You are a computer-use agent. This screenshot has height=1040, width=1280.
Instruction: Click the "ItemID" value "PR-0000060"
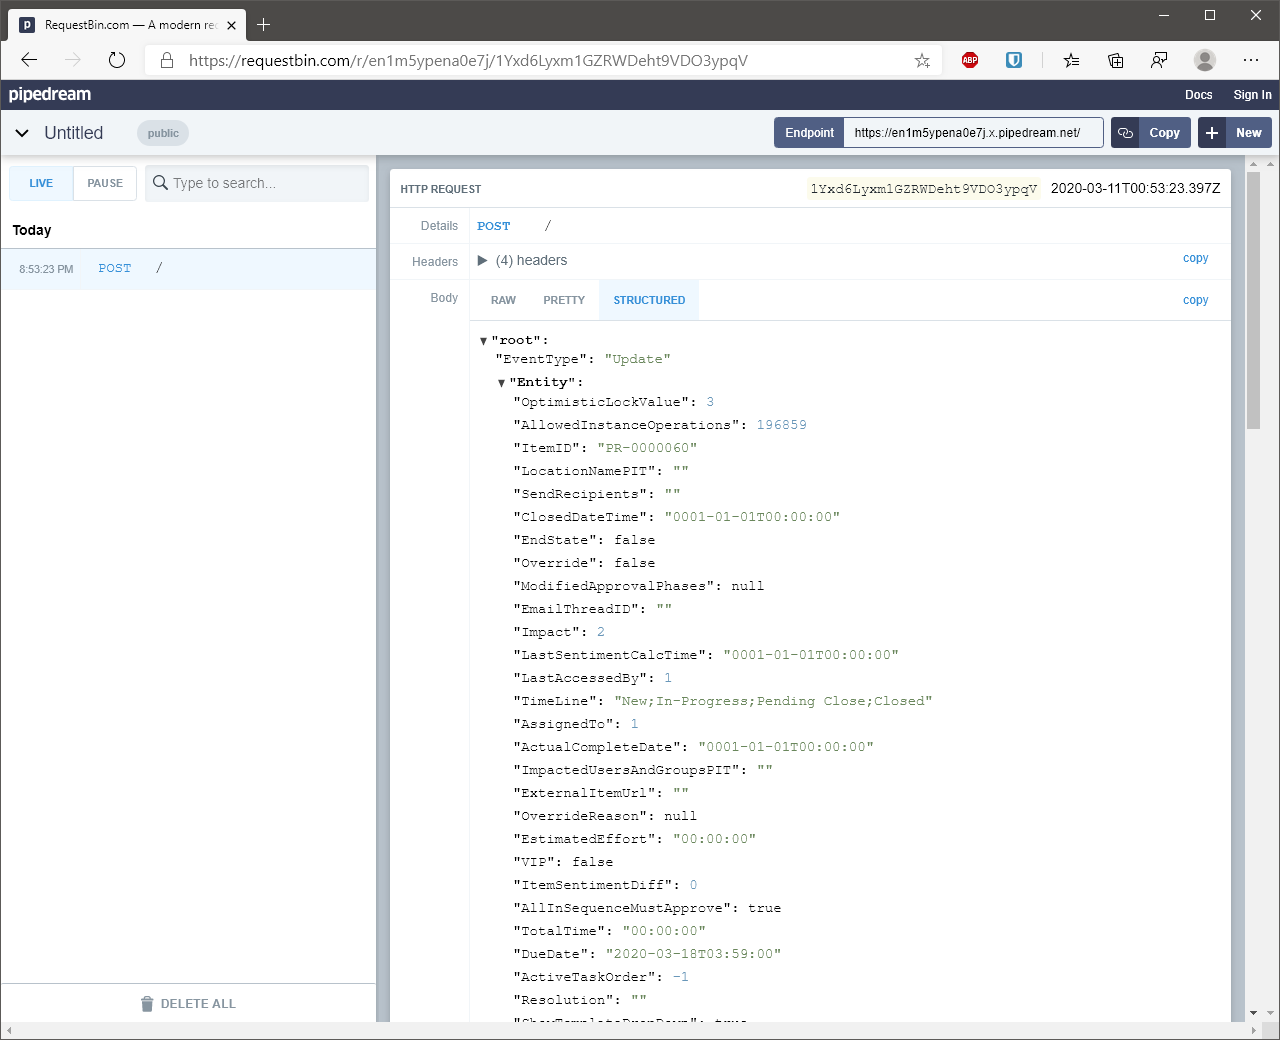click(x=647, y=448)
